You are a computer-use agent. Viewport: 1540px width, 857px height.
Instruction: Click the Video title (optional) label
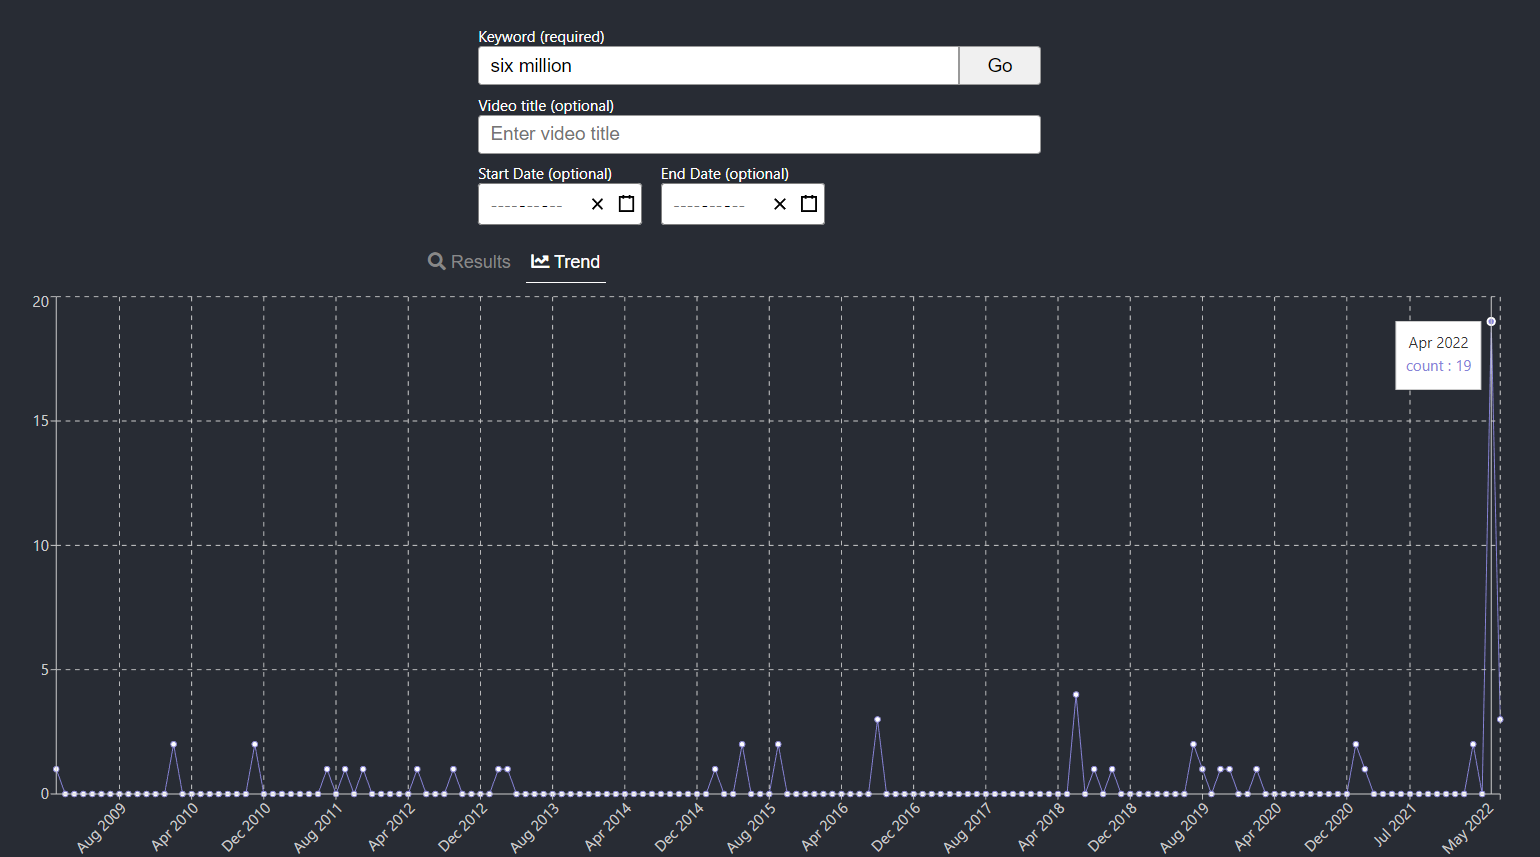click(546, 106)
